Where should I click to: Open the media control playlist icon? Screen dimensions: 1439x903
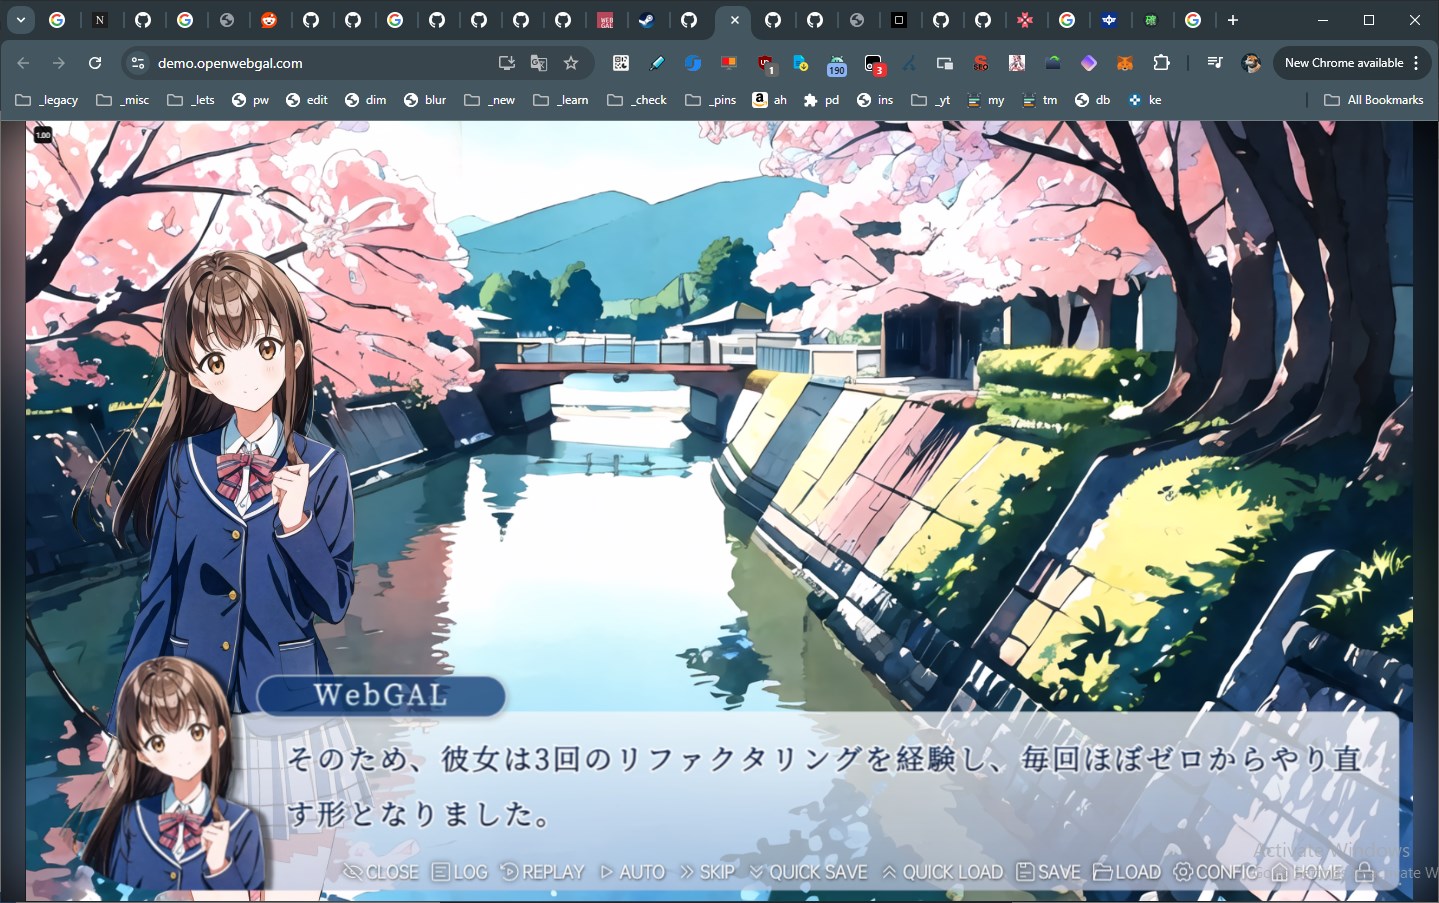pyautogui.click(x=1215, y=63)
